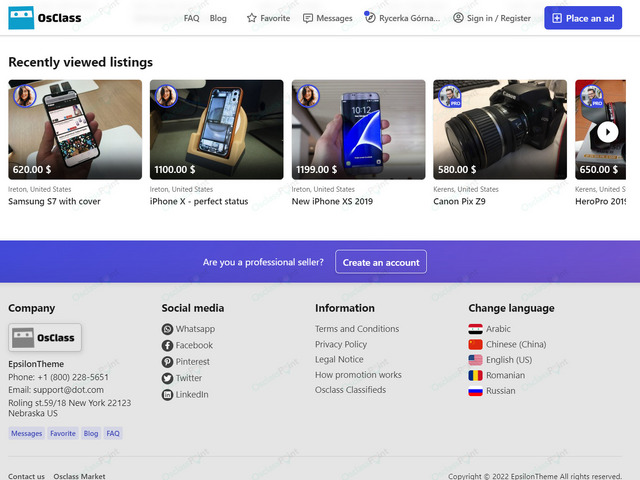Viewport: 640px width, 480px height.
Task: Click the Place an ad button
Action: (583, 18)
